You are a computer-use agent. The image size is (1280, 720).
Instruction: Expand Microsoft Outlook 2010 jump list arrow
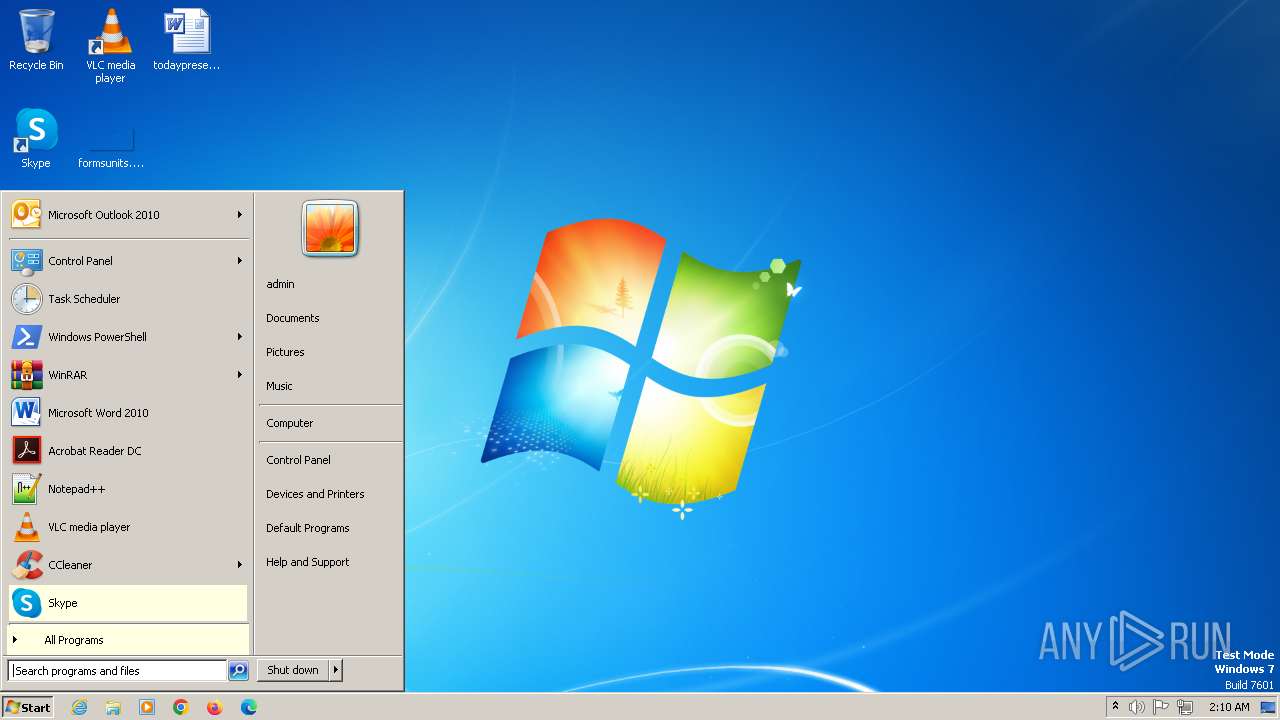[x=240, y=215]
